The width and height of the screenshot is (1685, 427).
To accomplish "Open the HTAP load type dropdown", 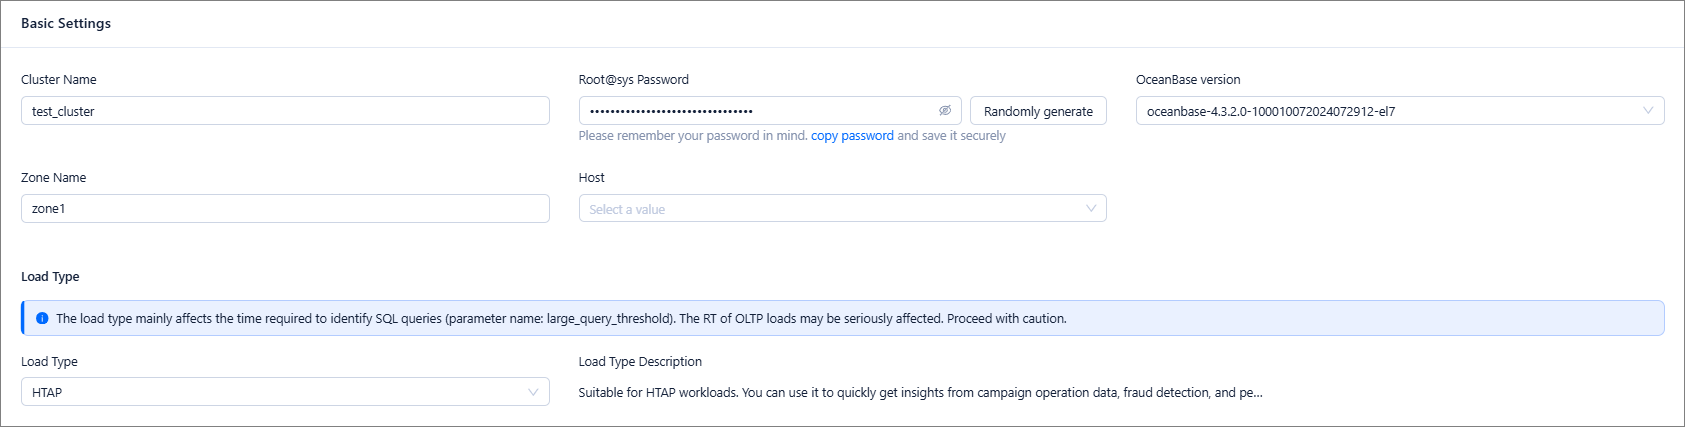I will click(285, 392).
